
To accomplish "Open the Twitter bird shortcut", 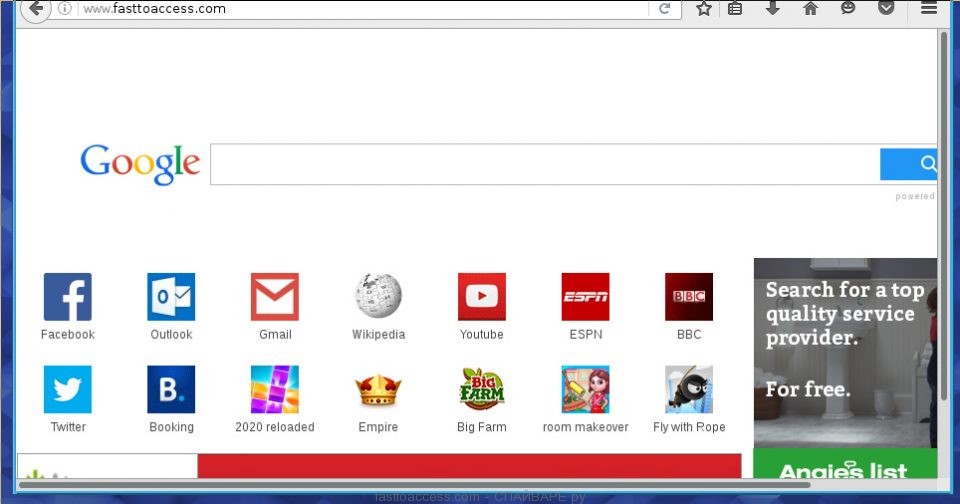I will click(x=67, y=390).
